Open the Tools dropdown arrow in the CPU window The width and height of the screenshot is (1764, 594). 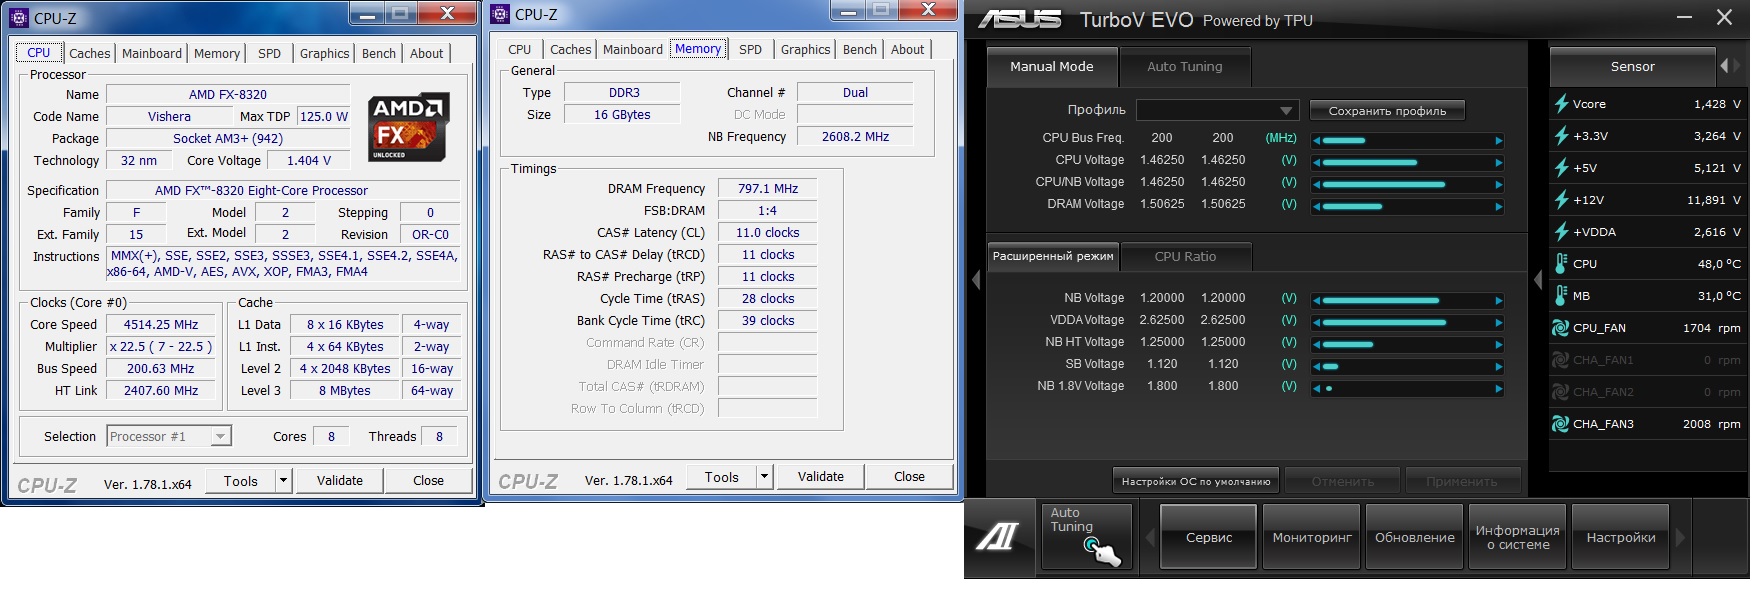284,481
